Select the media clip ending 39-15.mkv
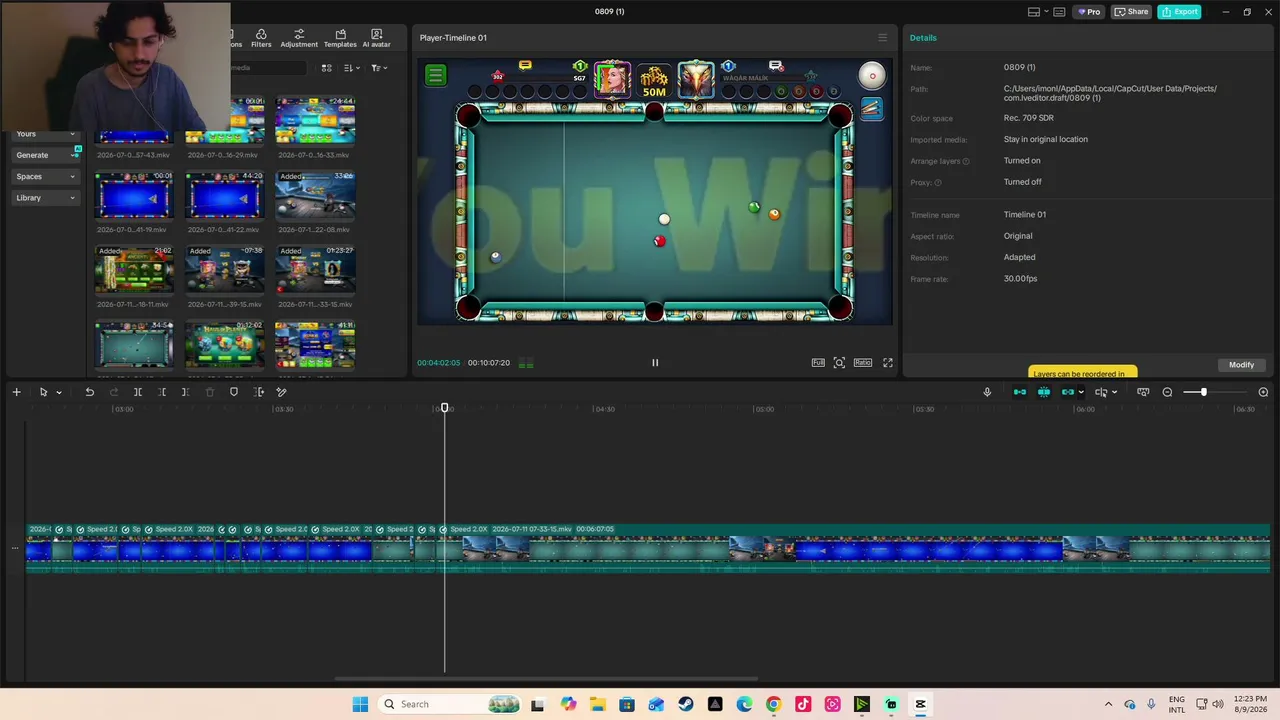Screen dimensions: 1280x720 tap(224, 278)
